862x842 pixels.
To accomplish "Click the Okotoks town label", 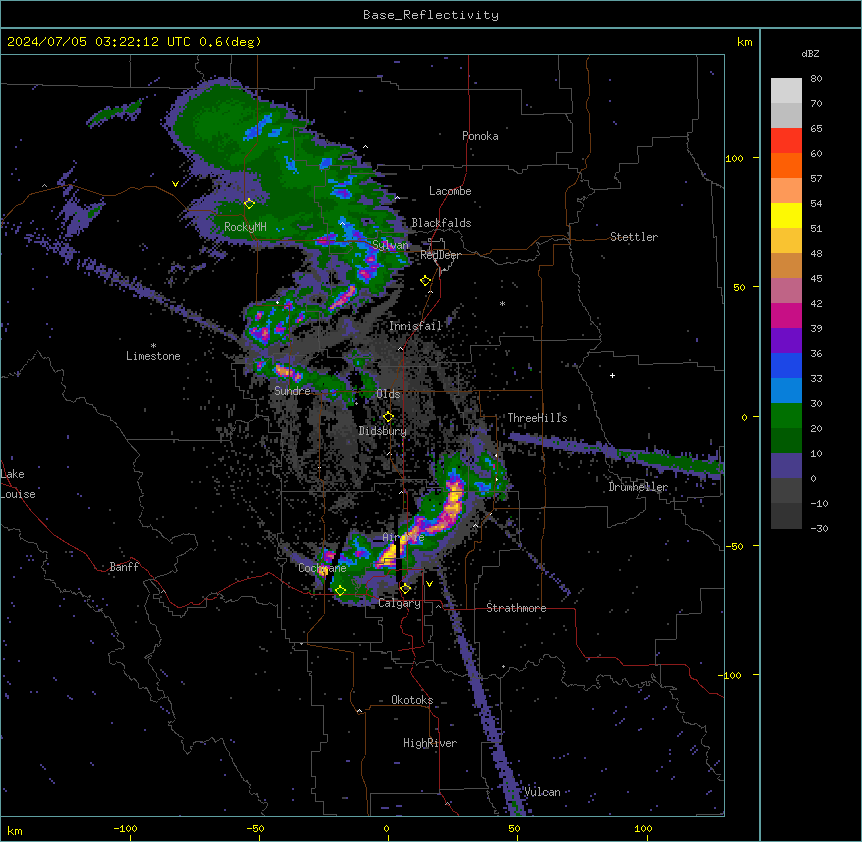I will coord(412,700).
